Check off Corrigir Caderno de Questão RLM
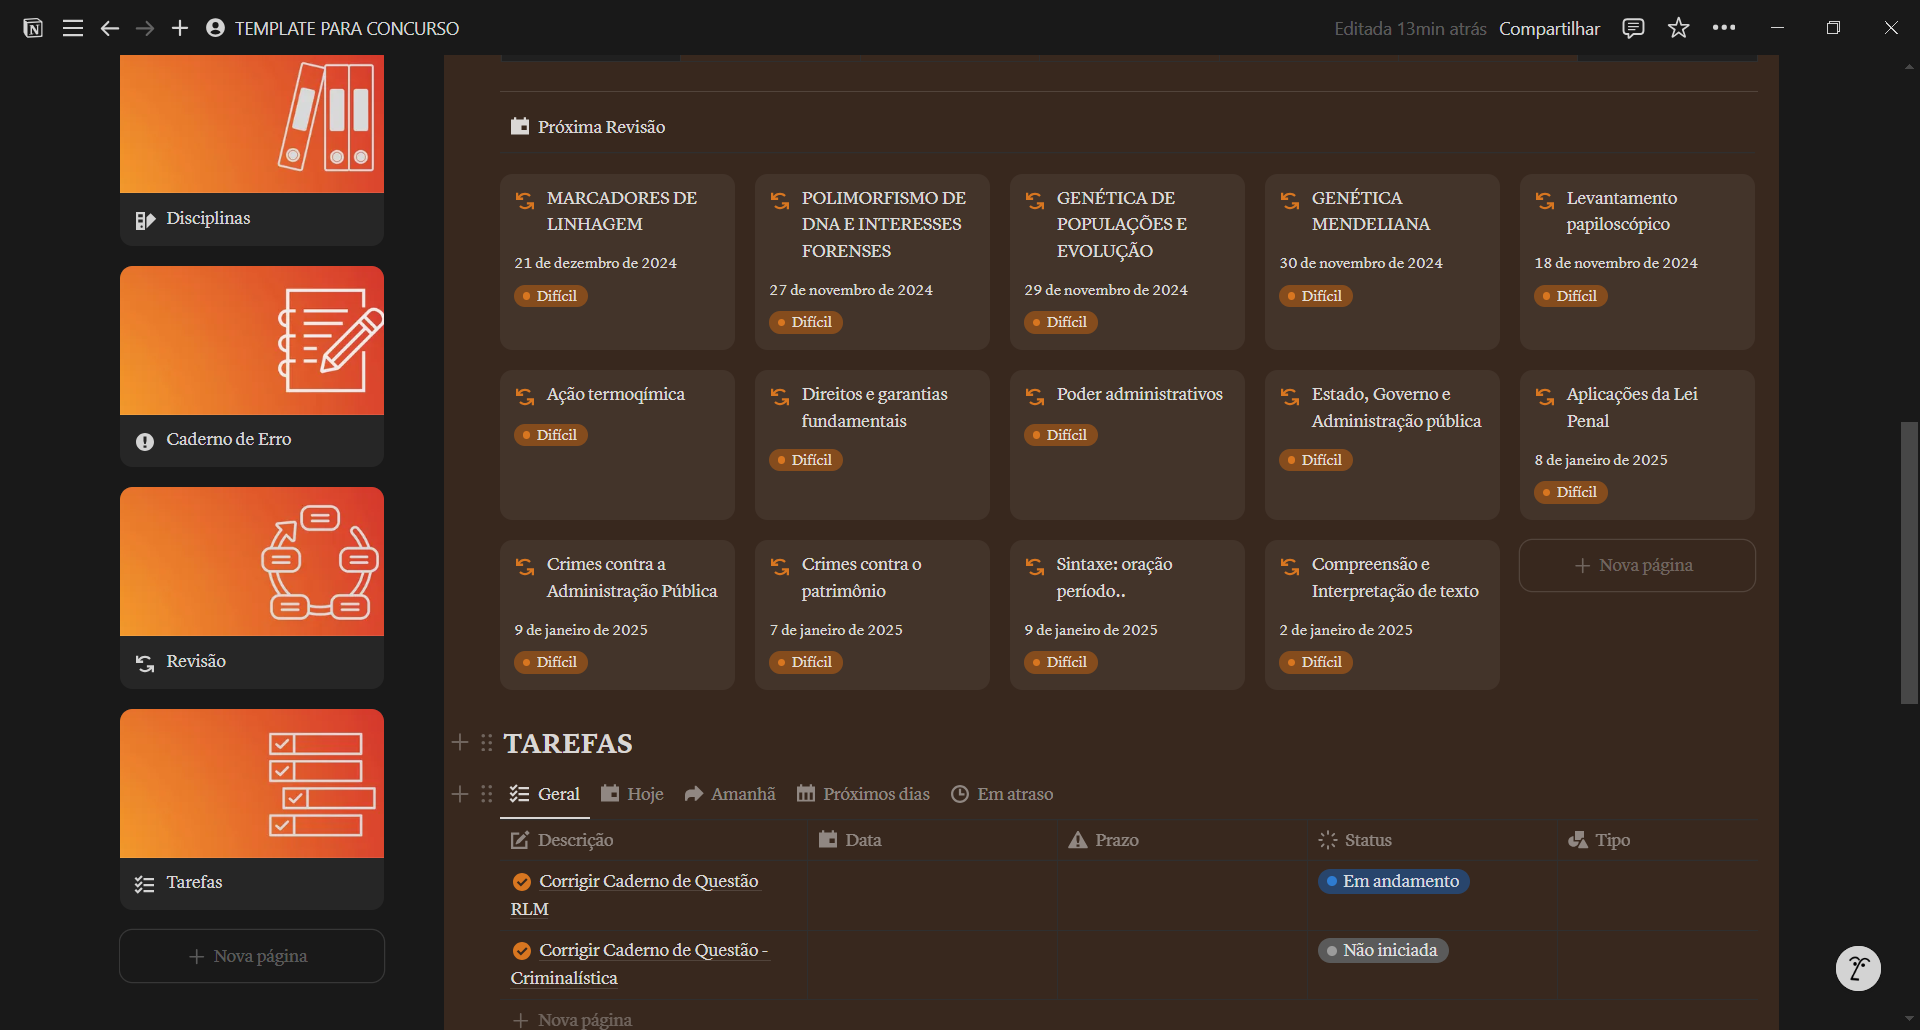1920x1030 pixels. 522,882
